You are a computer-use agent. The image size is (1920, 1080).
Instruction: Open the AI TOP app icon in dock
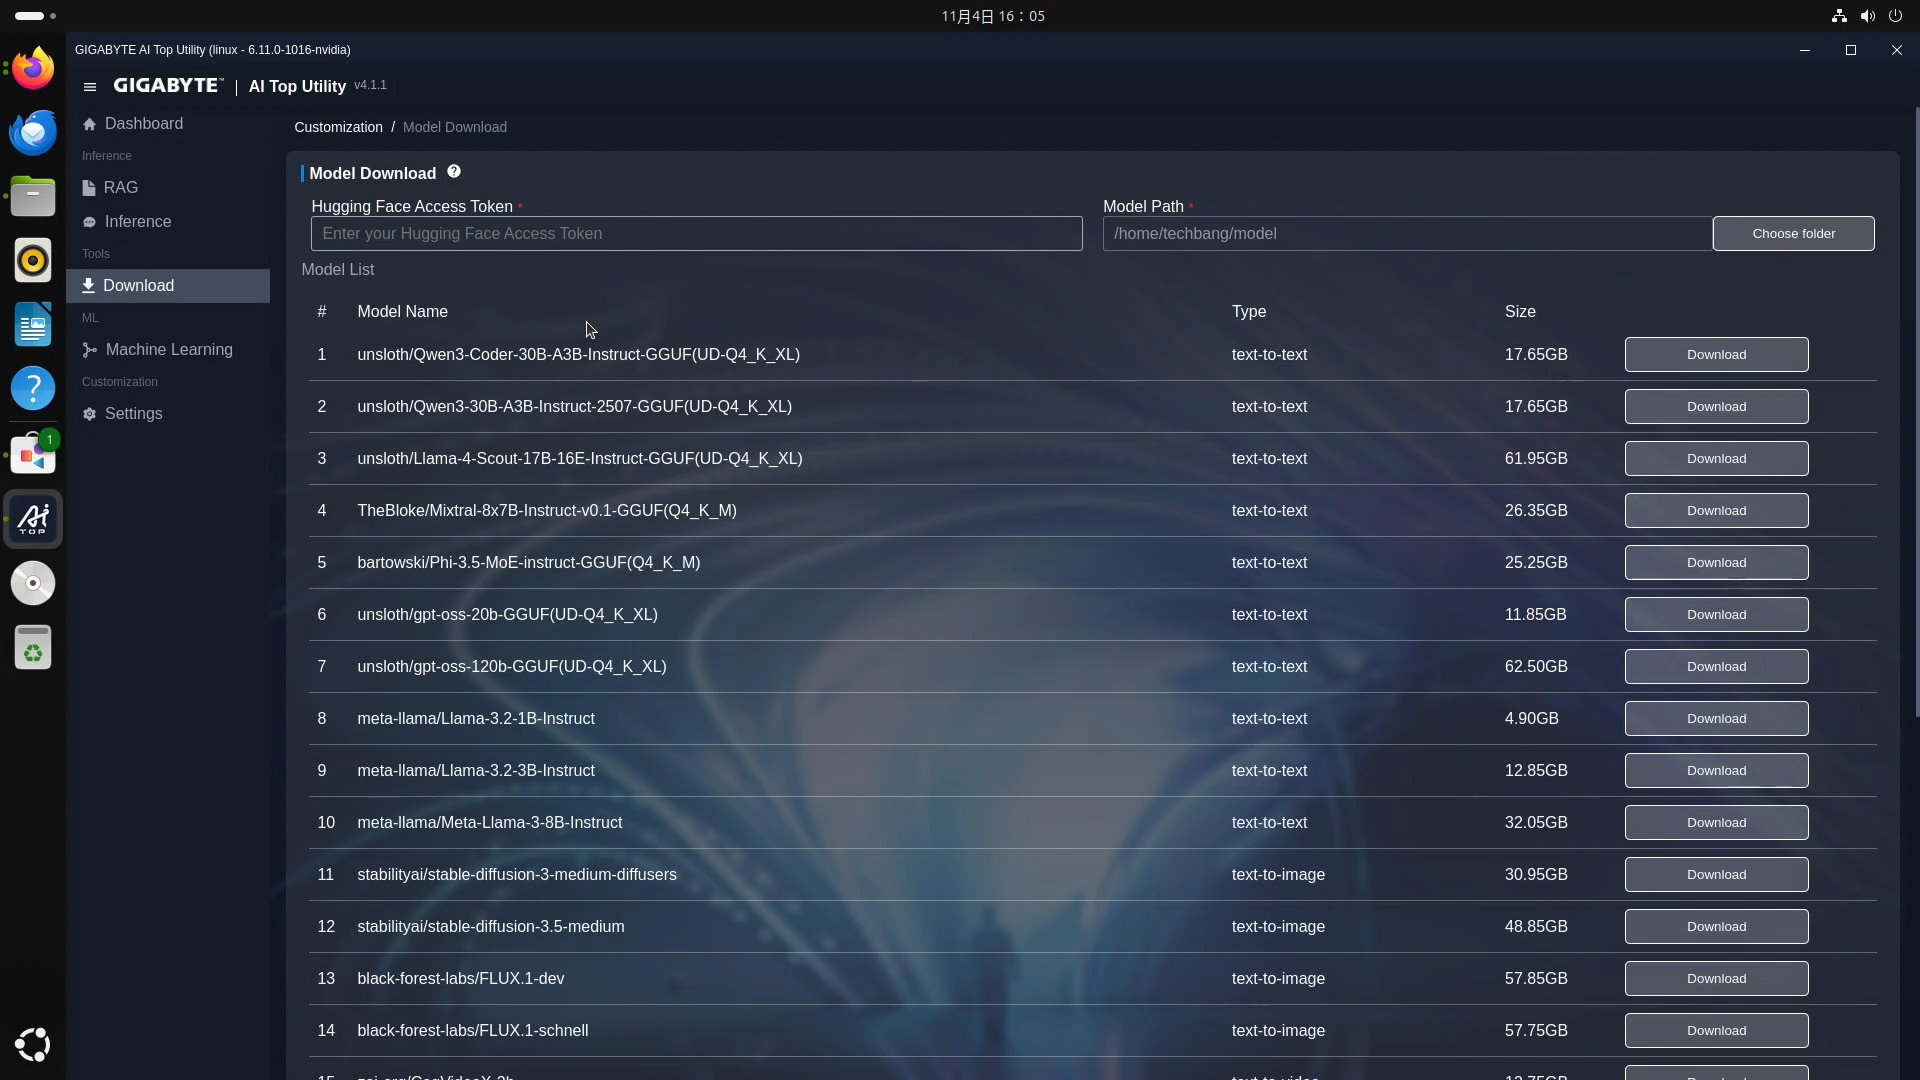pos(33,519)
